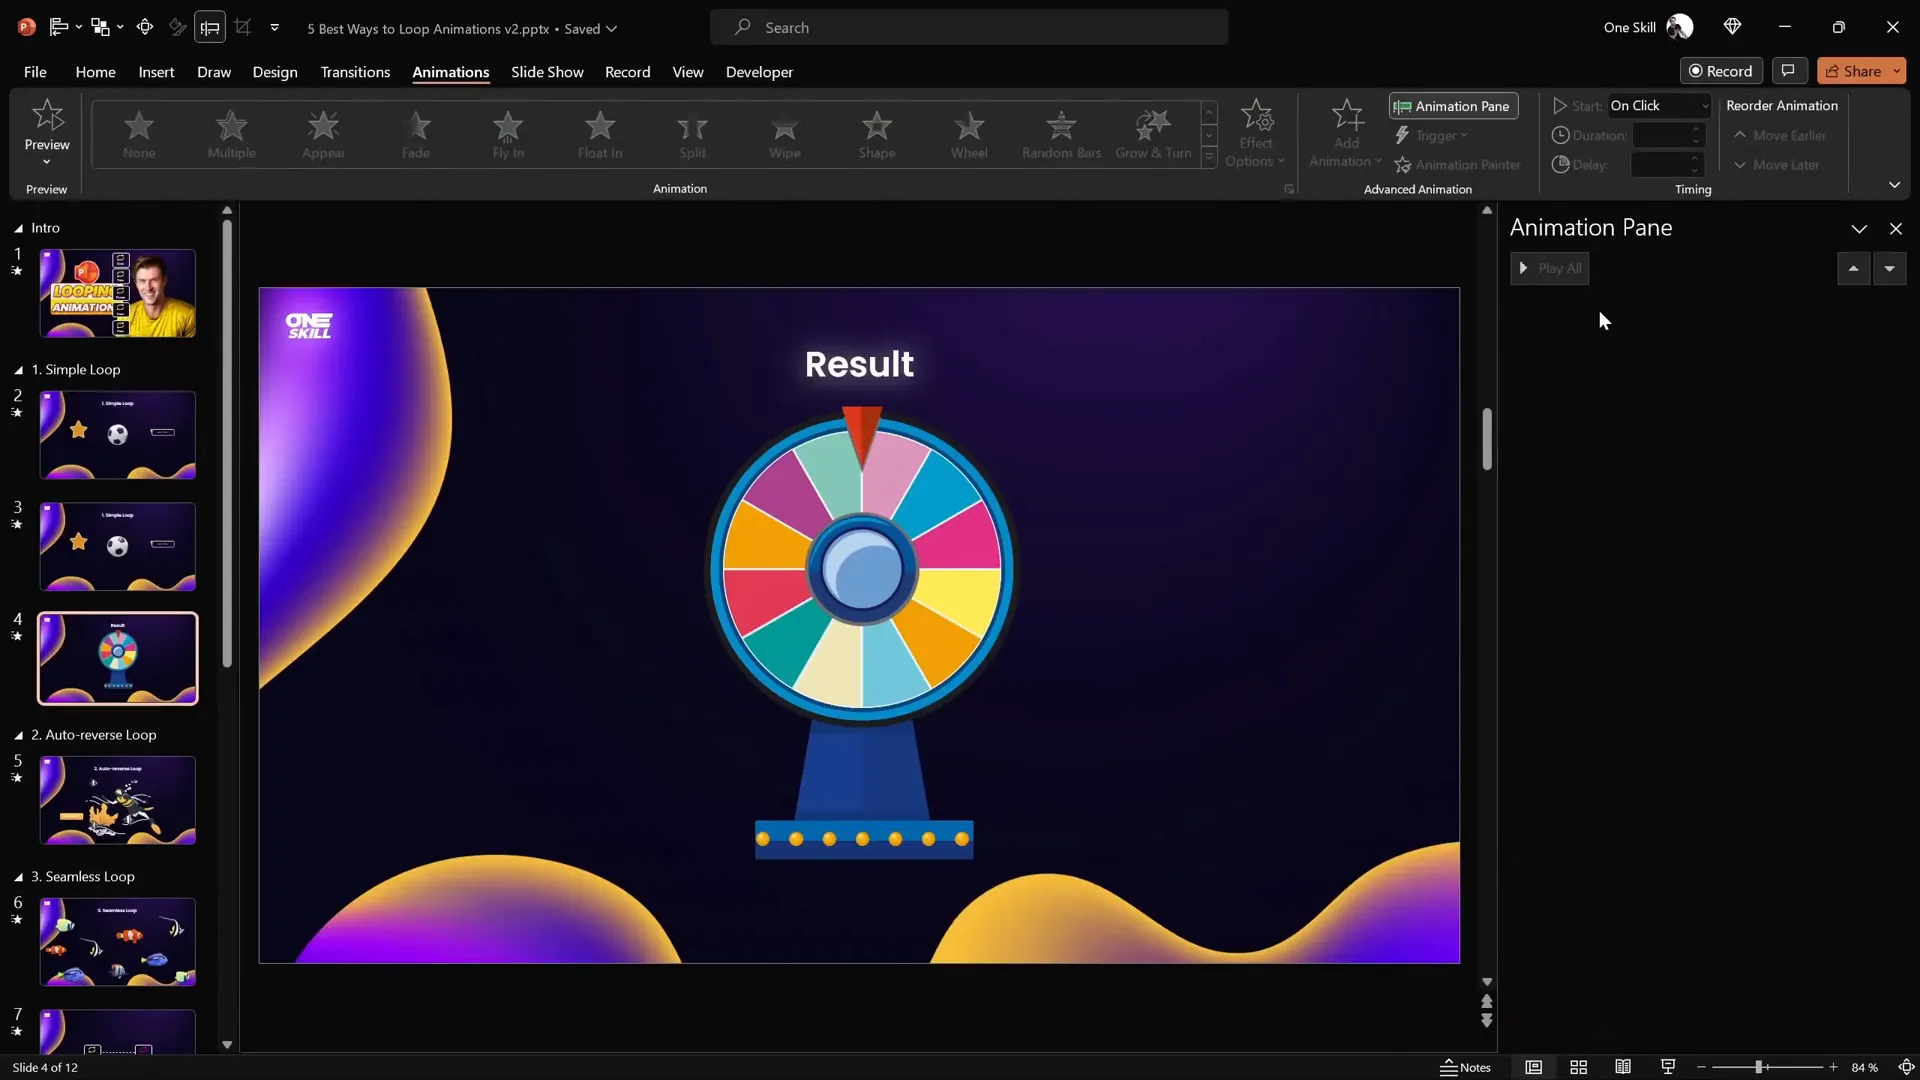Select the Wheel animation effect

[x=969, y=134]
